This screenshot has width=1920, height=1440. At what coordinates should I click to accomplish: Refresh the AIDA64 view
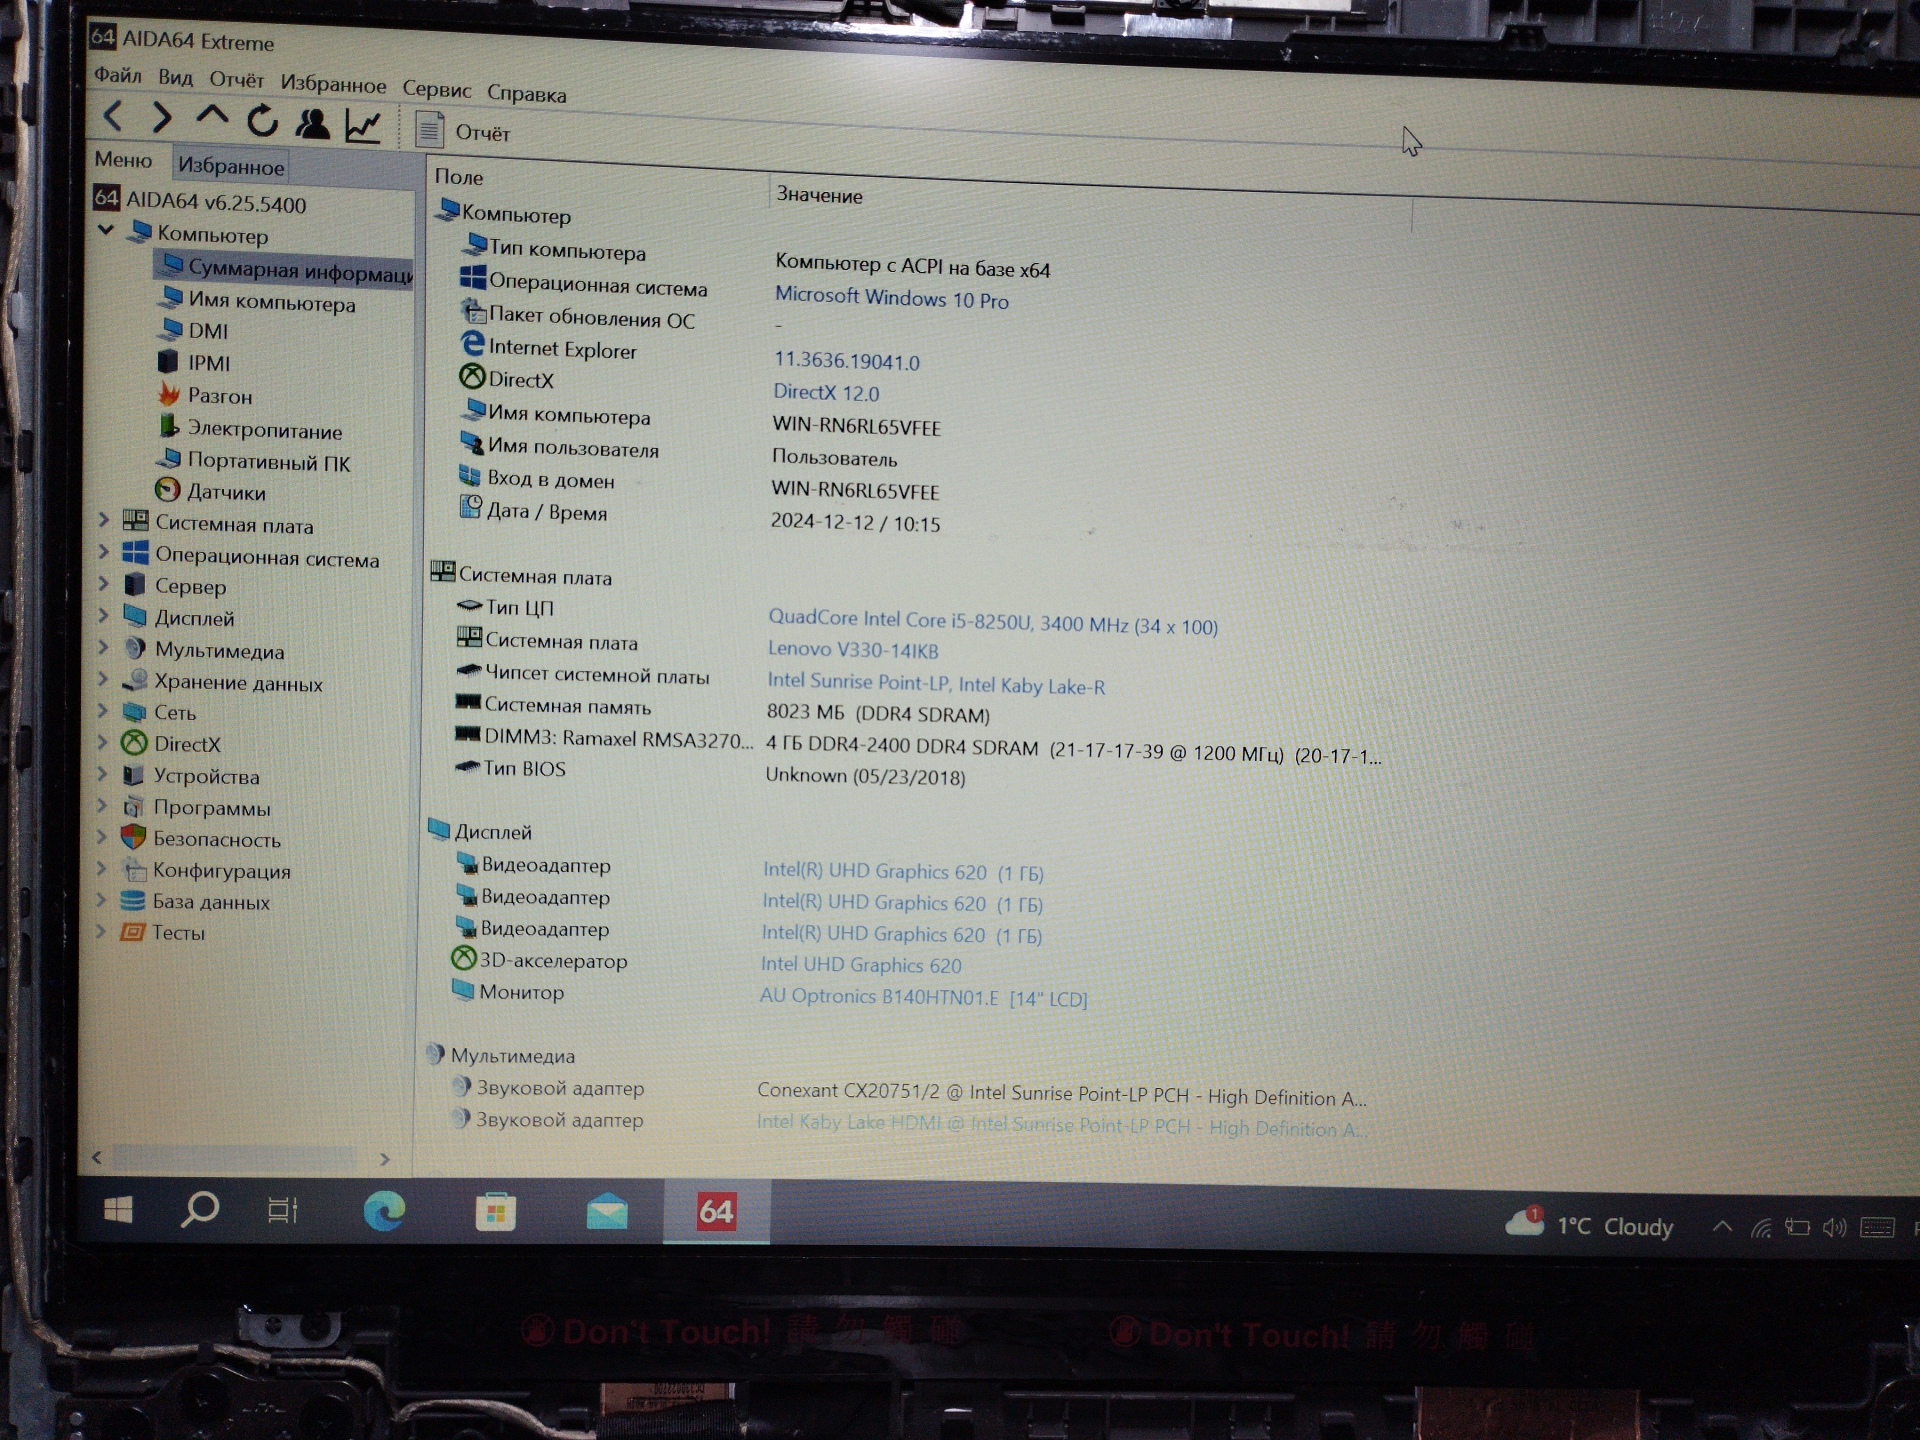tap(262, 121)
